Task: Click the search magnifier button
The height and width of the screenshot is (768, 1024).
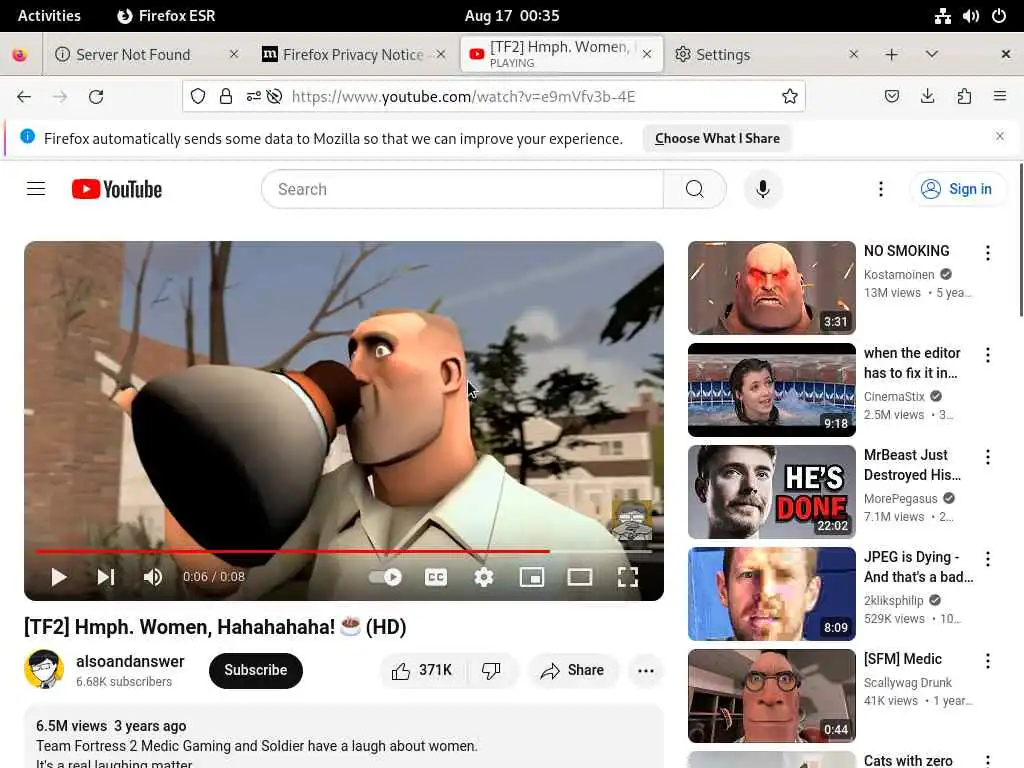Action: [x=695, y=189]
